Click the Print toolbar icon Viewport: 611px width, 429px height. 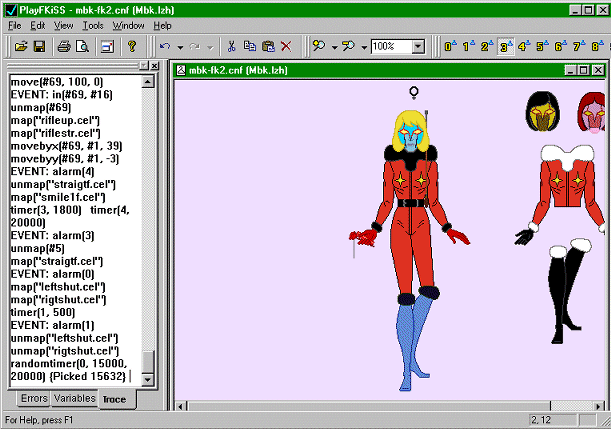click(63, 46)
